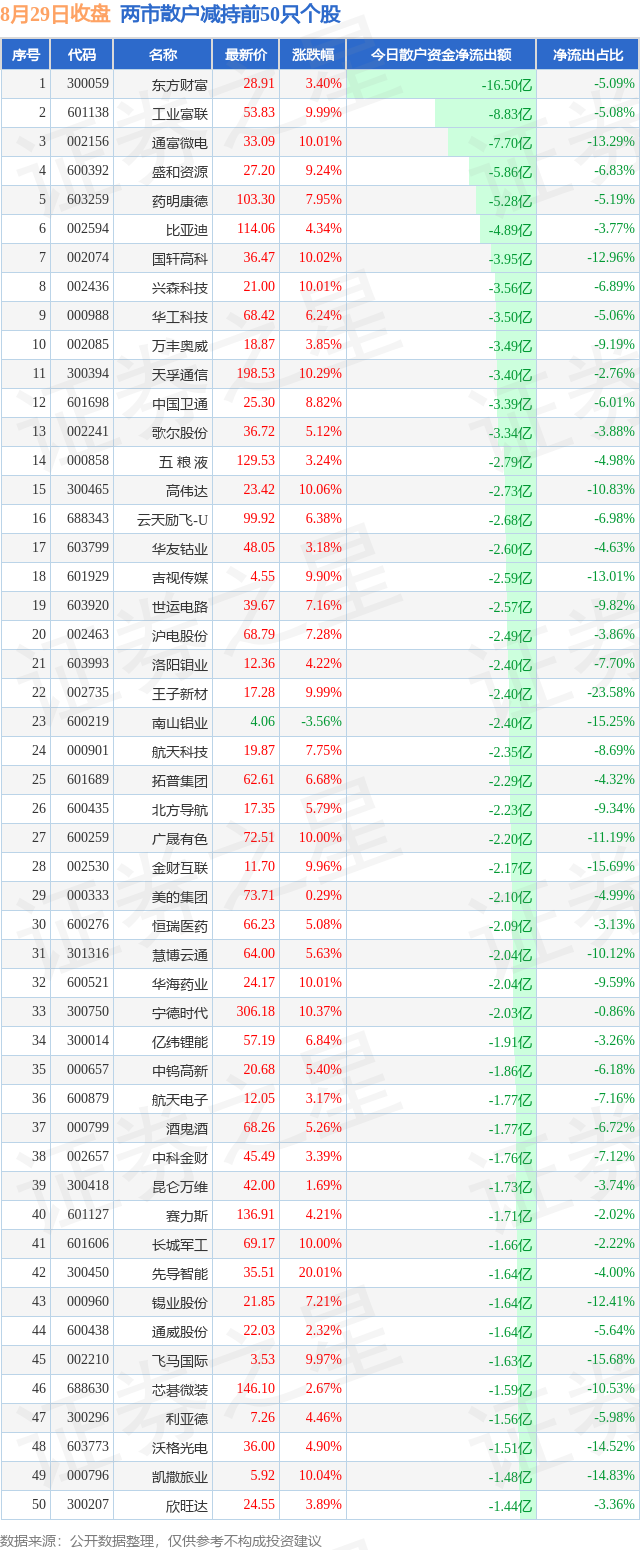Image resolution: width=640 pixels, height=1550 pixels.
Task: Select stock name 华工科技
Action: (180, 317)
